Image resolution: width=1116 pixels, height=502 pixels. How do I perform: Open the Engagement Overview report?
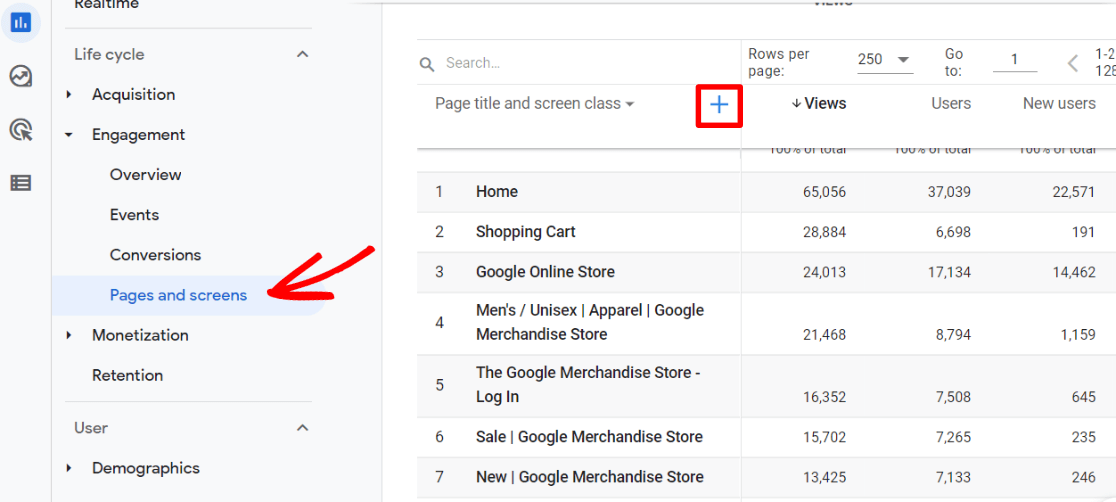[145, 174]
